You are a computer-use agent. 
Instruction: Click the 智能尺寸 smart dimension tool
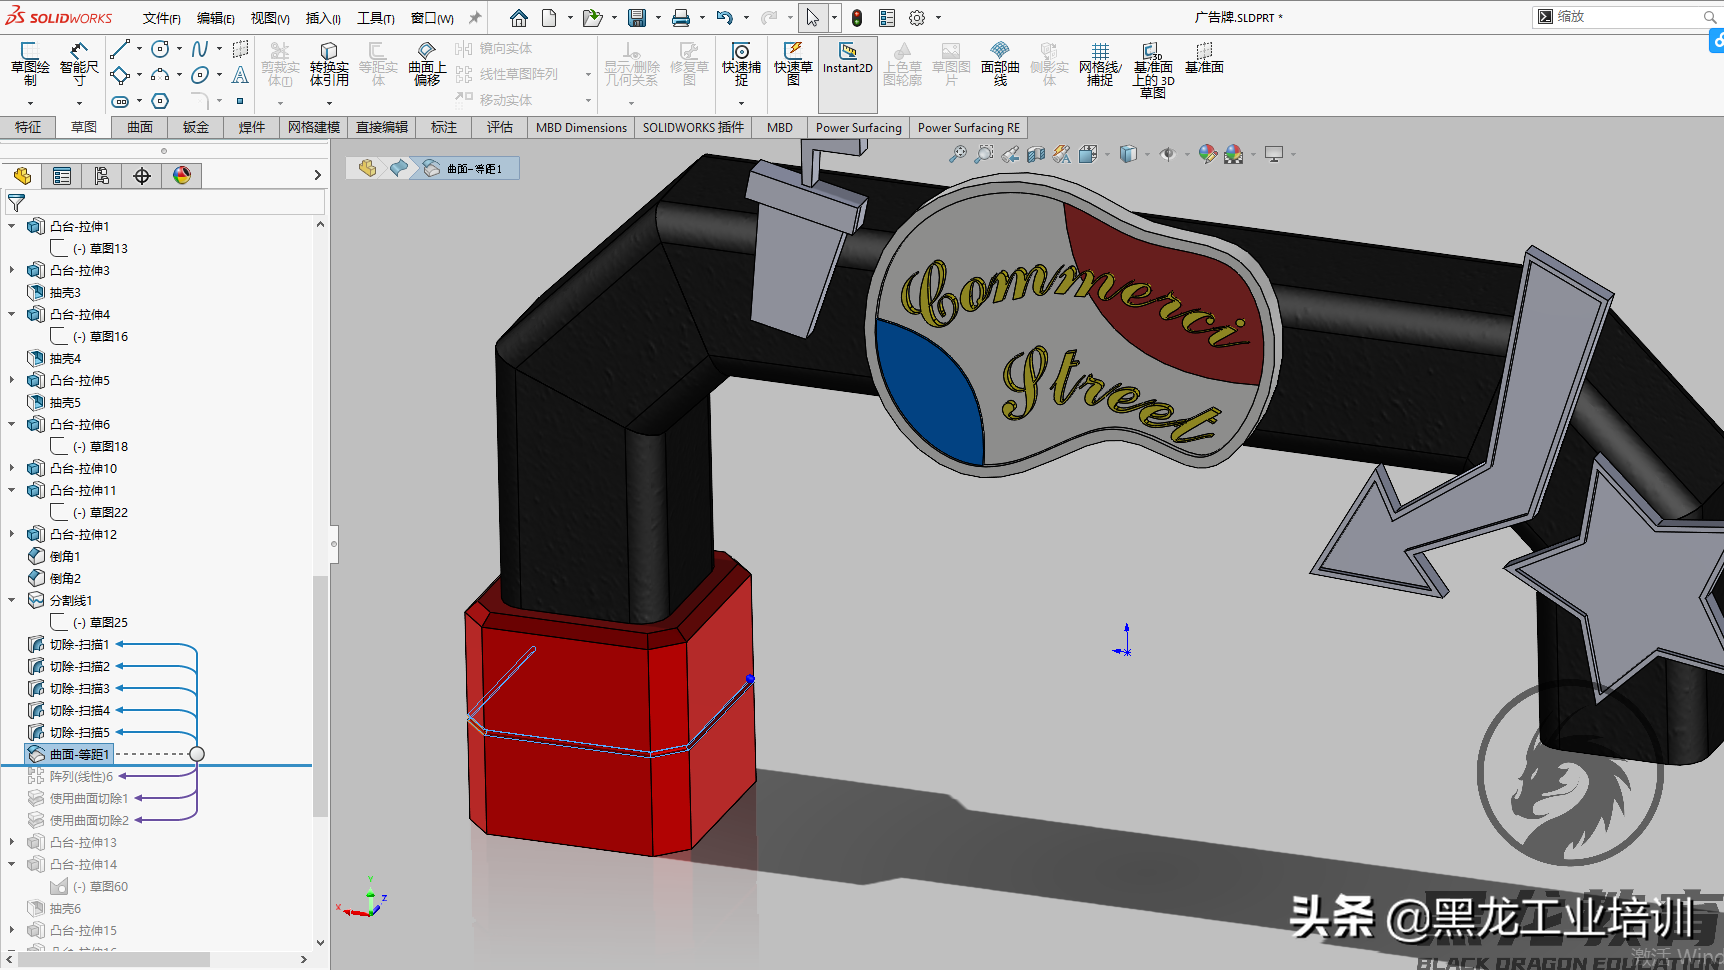(x=78, y=65)
